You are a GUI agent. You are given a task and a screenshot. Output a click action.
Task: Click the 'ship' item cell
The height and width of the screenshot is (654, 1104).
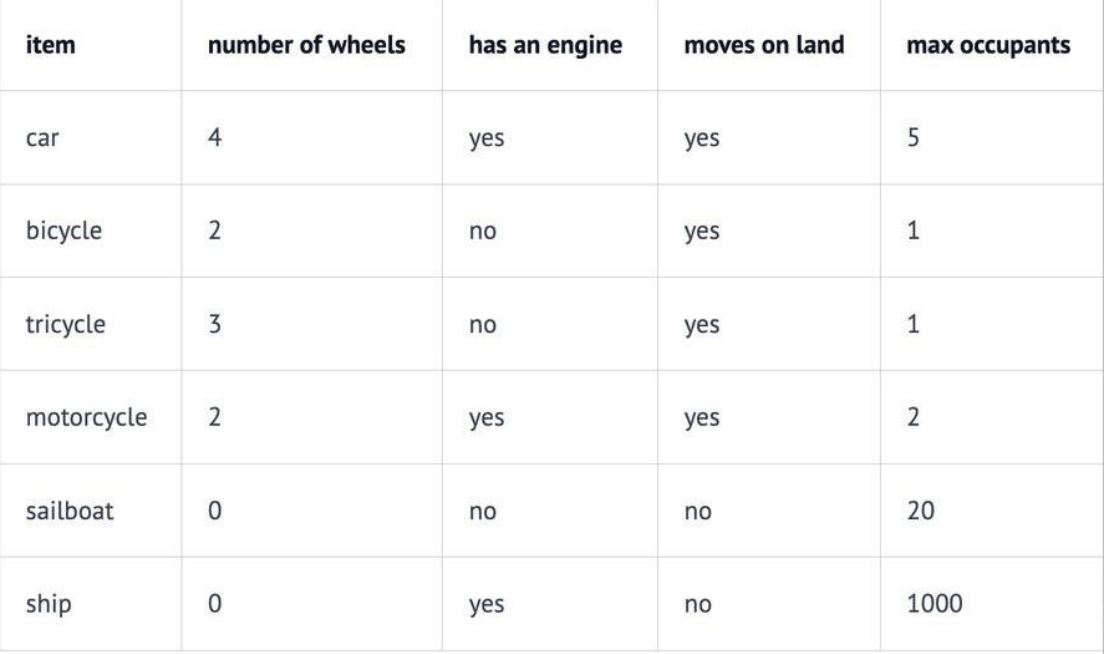click(x=49, y=604)
